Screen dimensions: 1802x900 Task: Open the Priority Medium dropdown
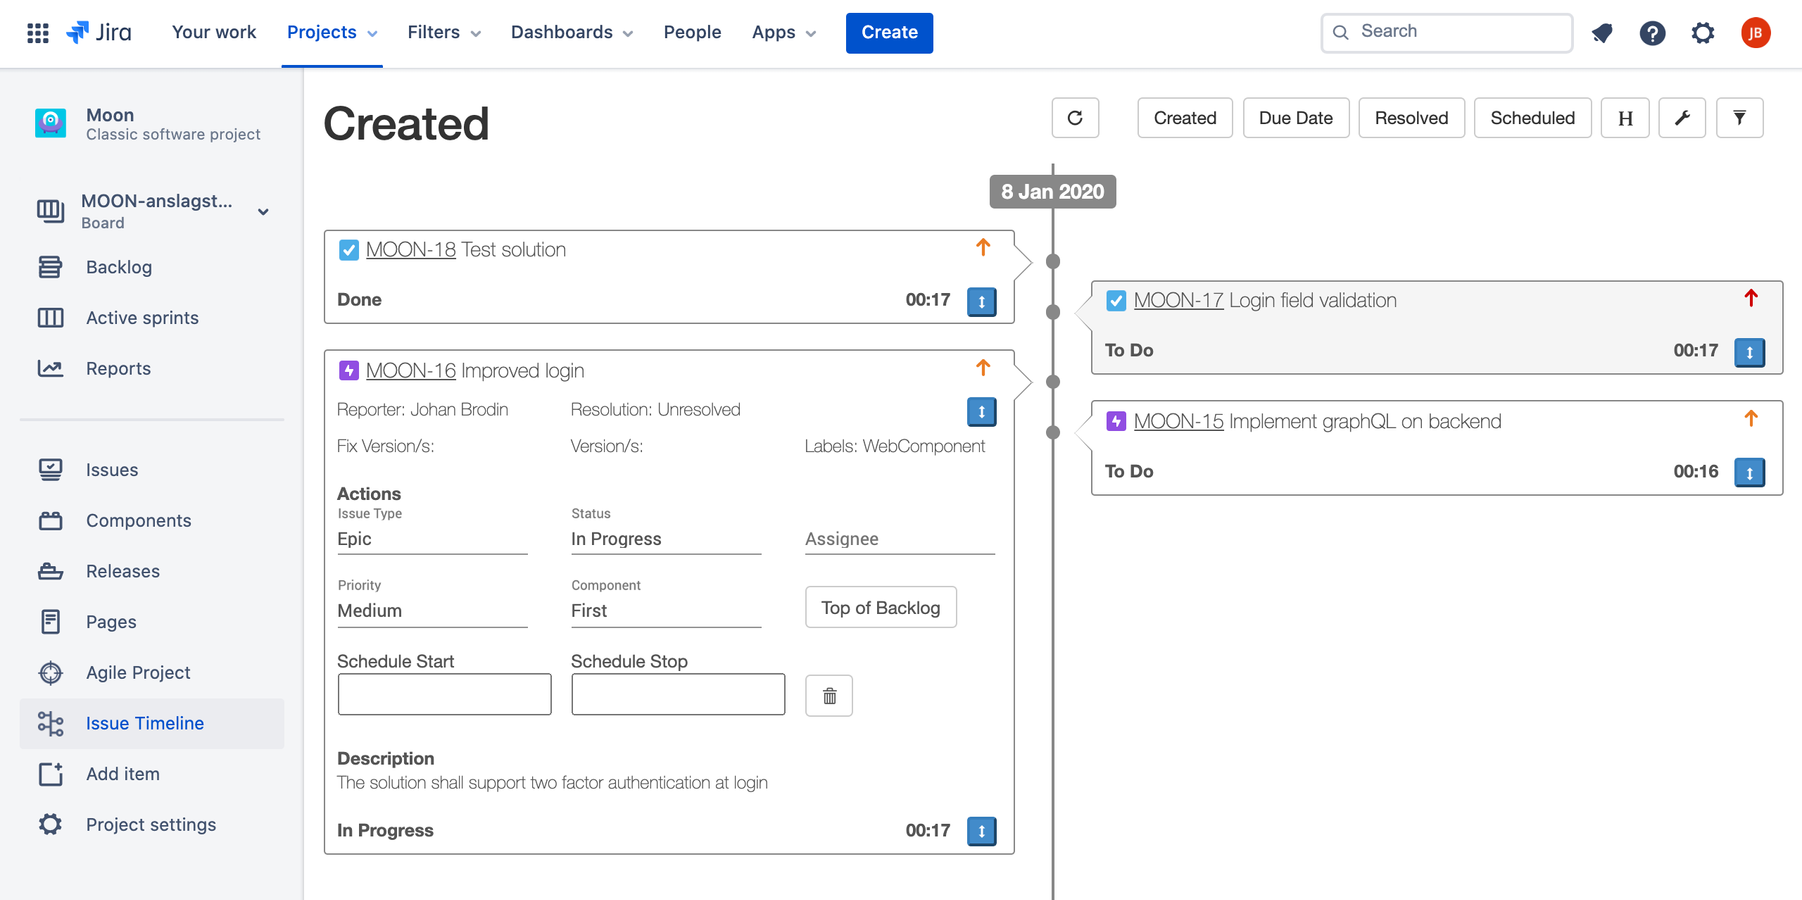click(432, 611)
